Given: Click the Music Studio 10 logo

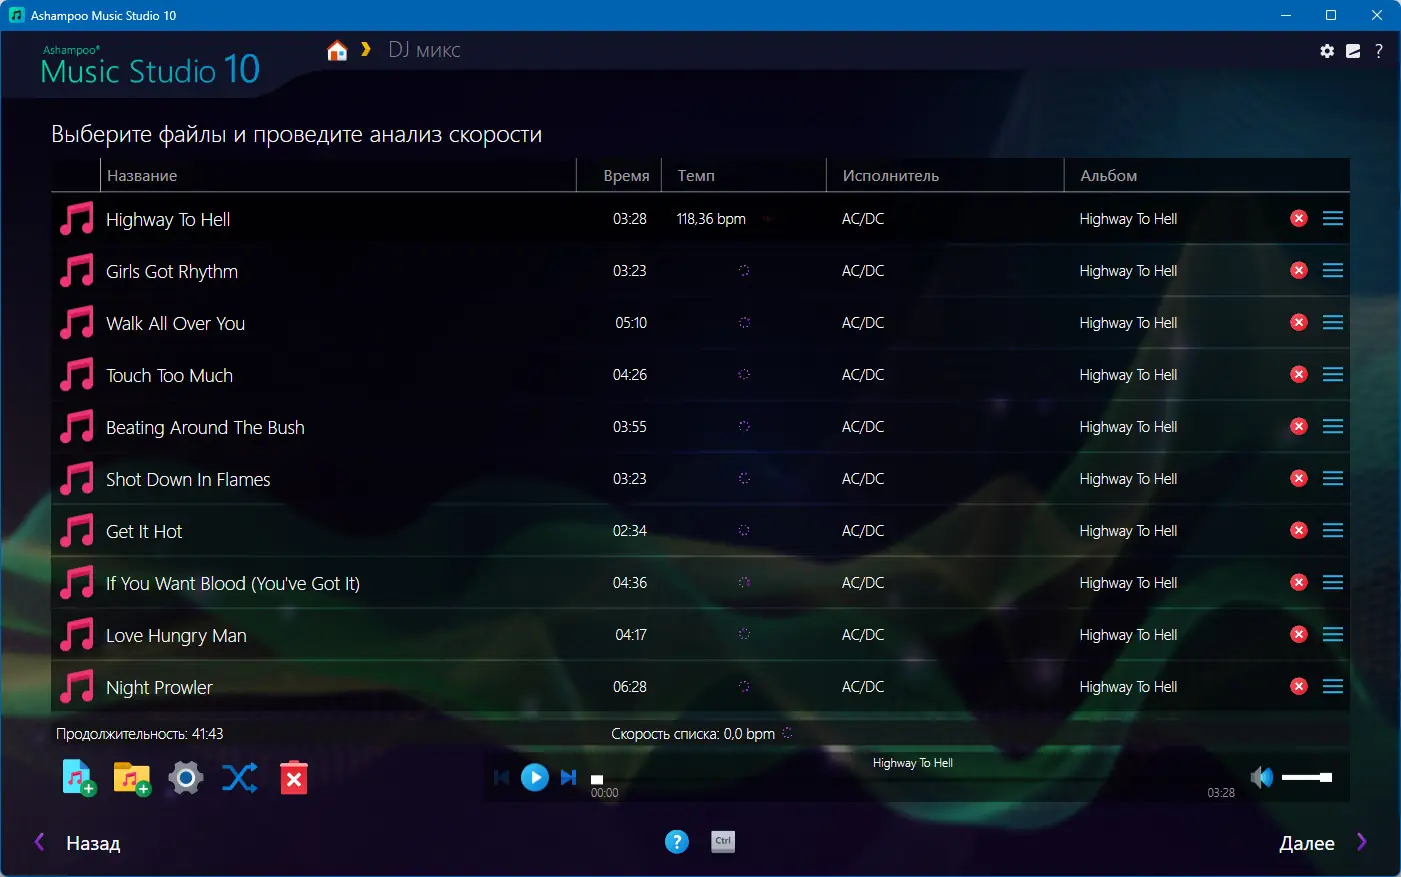Looking at the screenshot, I should coord(150,66).
